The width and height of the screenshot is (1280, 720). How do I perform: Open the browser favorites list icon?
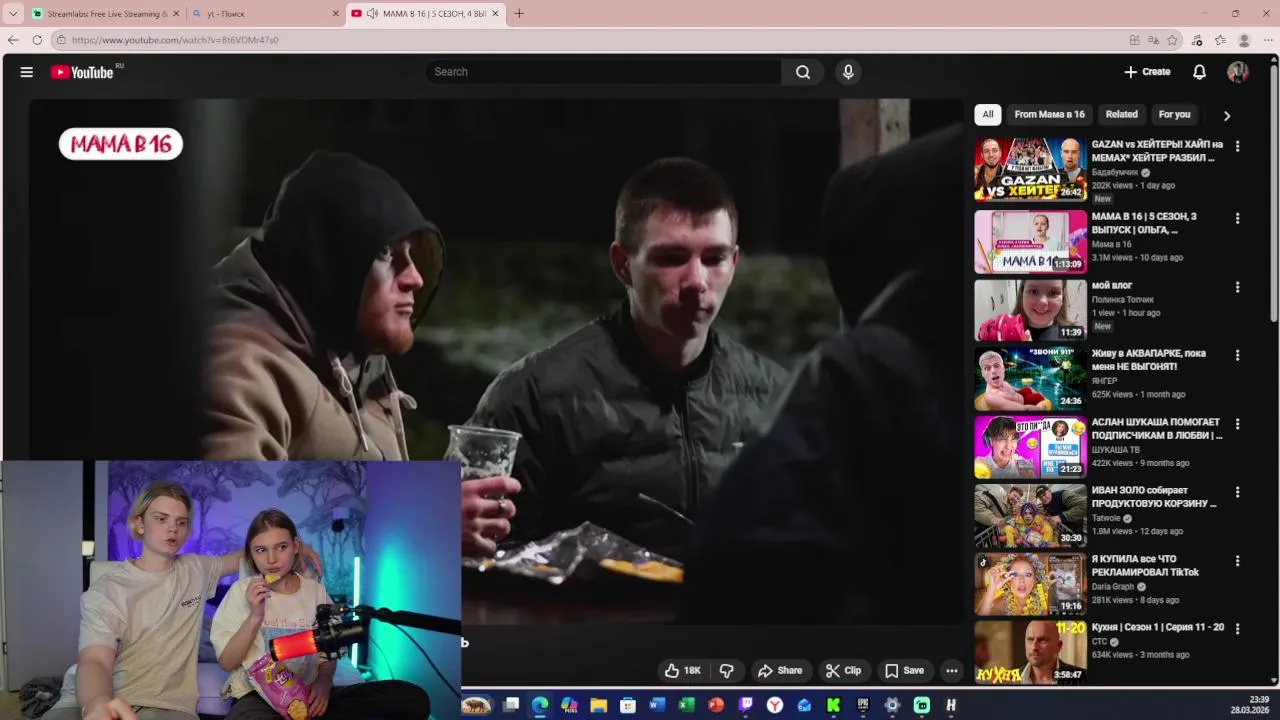[x=1220, y=40]
